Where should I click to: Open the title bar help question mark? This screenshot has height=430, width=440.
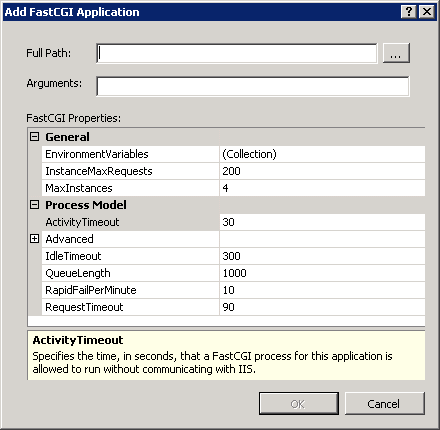(409, 12)
